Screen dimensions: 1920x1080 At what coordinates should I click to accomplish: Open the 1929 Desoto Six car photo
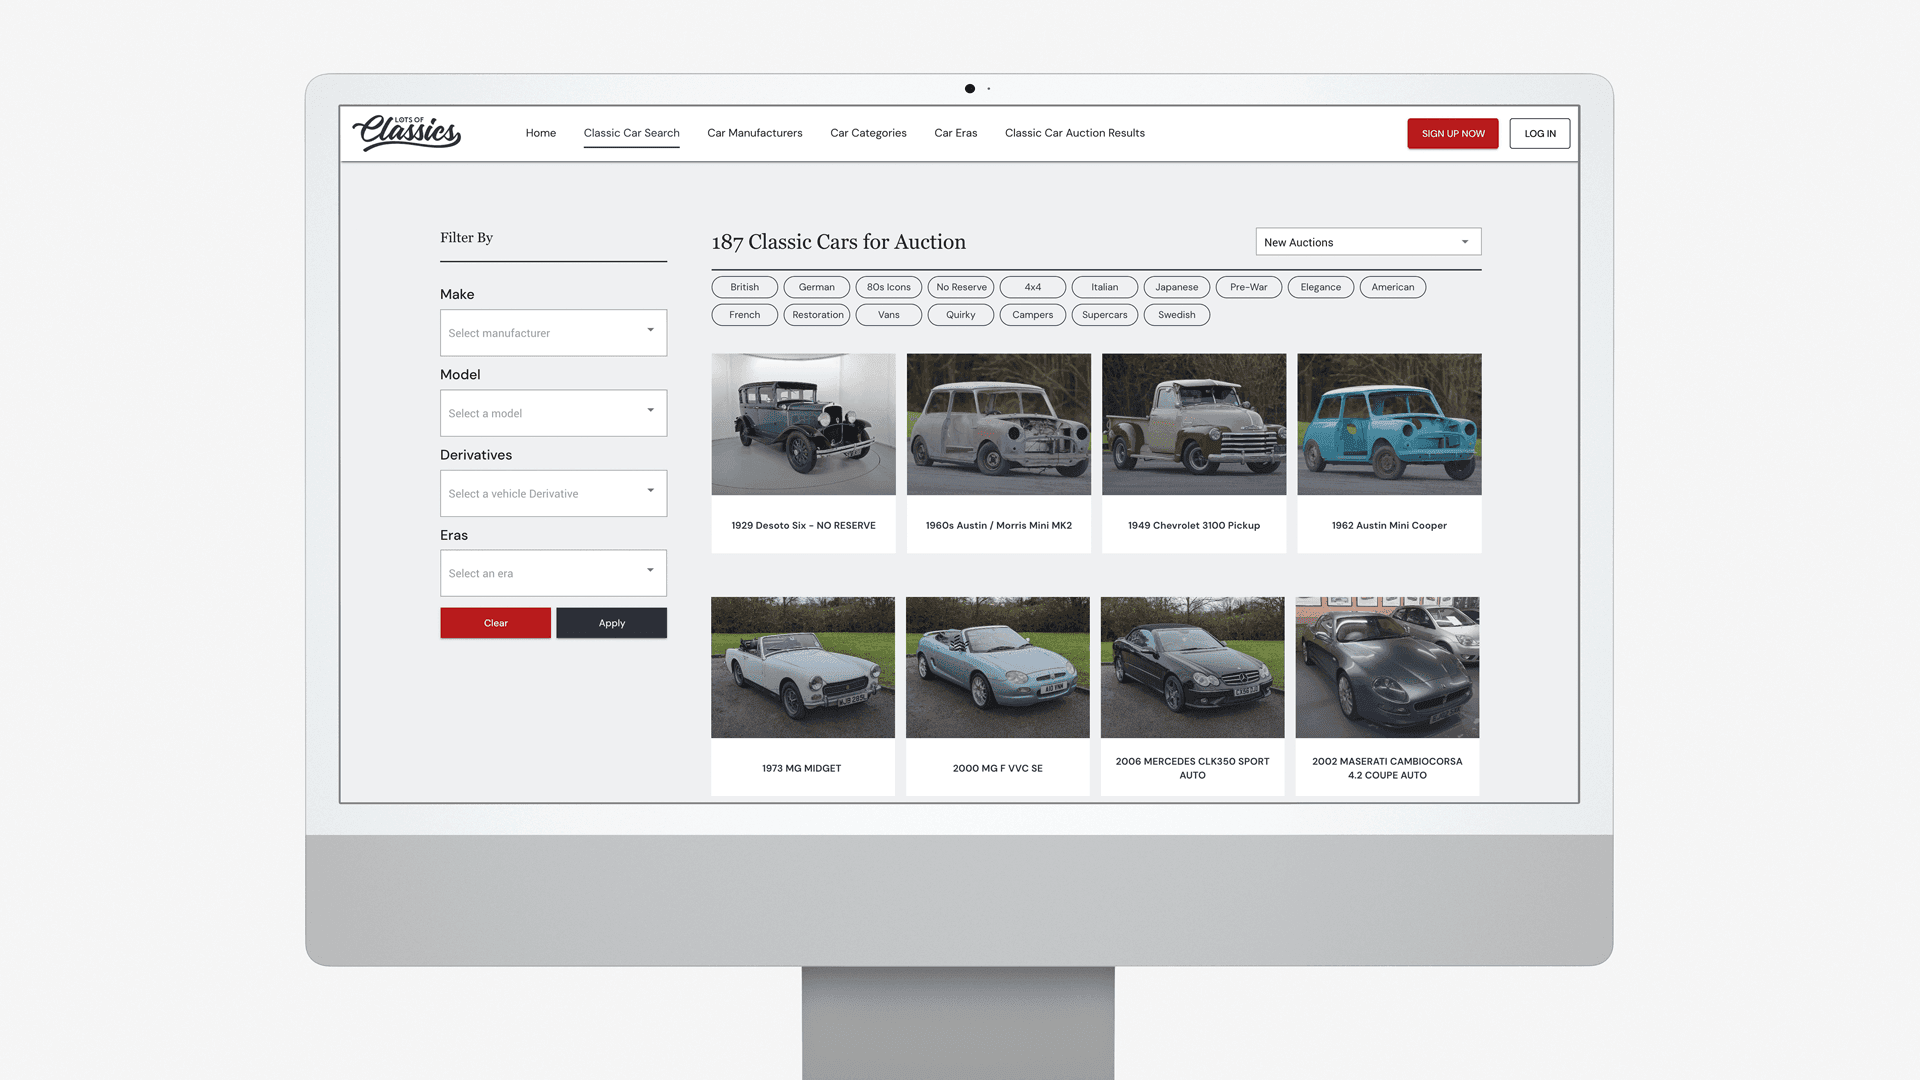[804, 424]
